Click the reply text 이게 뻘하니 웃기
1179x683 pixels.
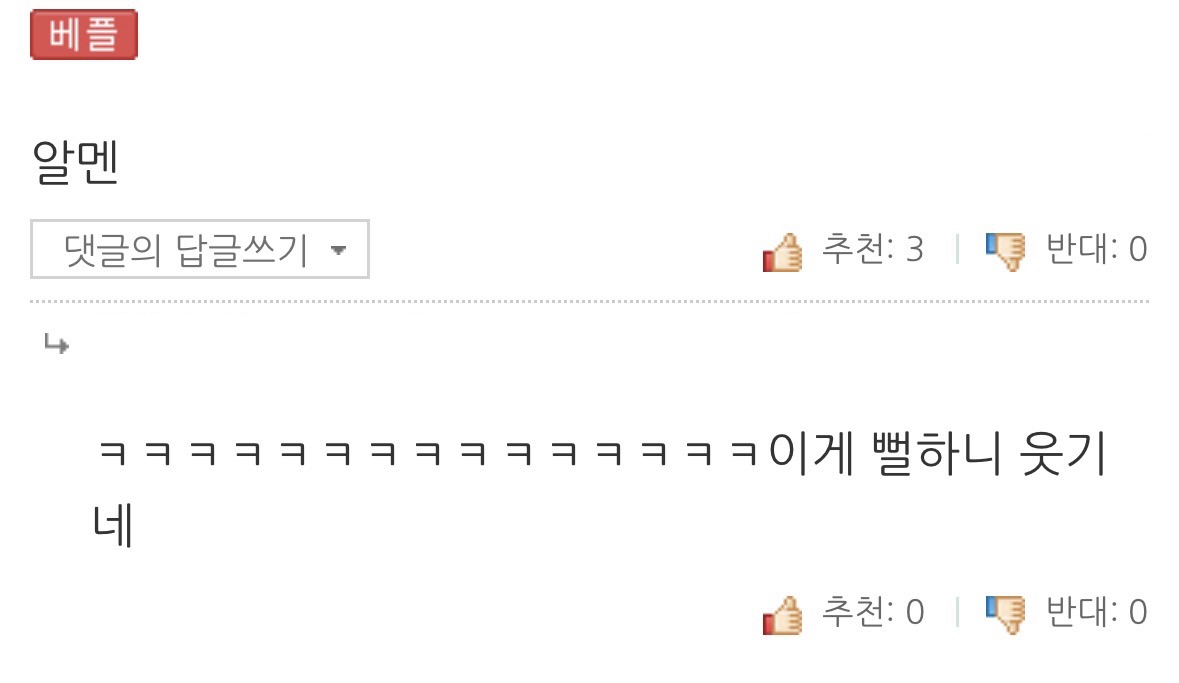[x=937, y=454]
